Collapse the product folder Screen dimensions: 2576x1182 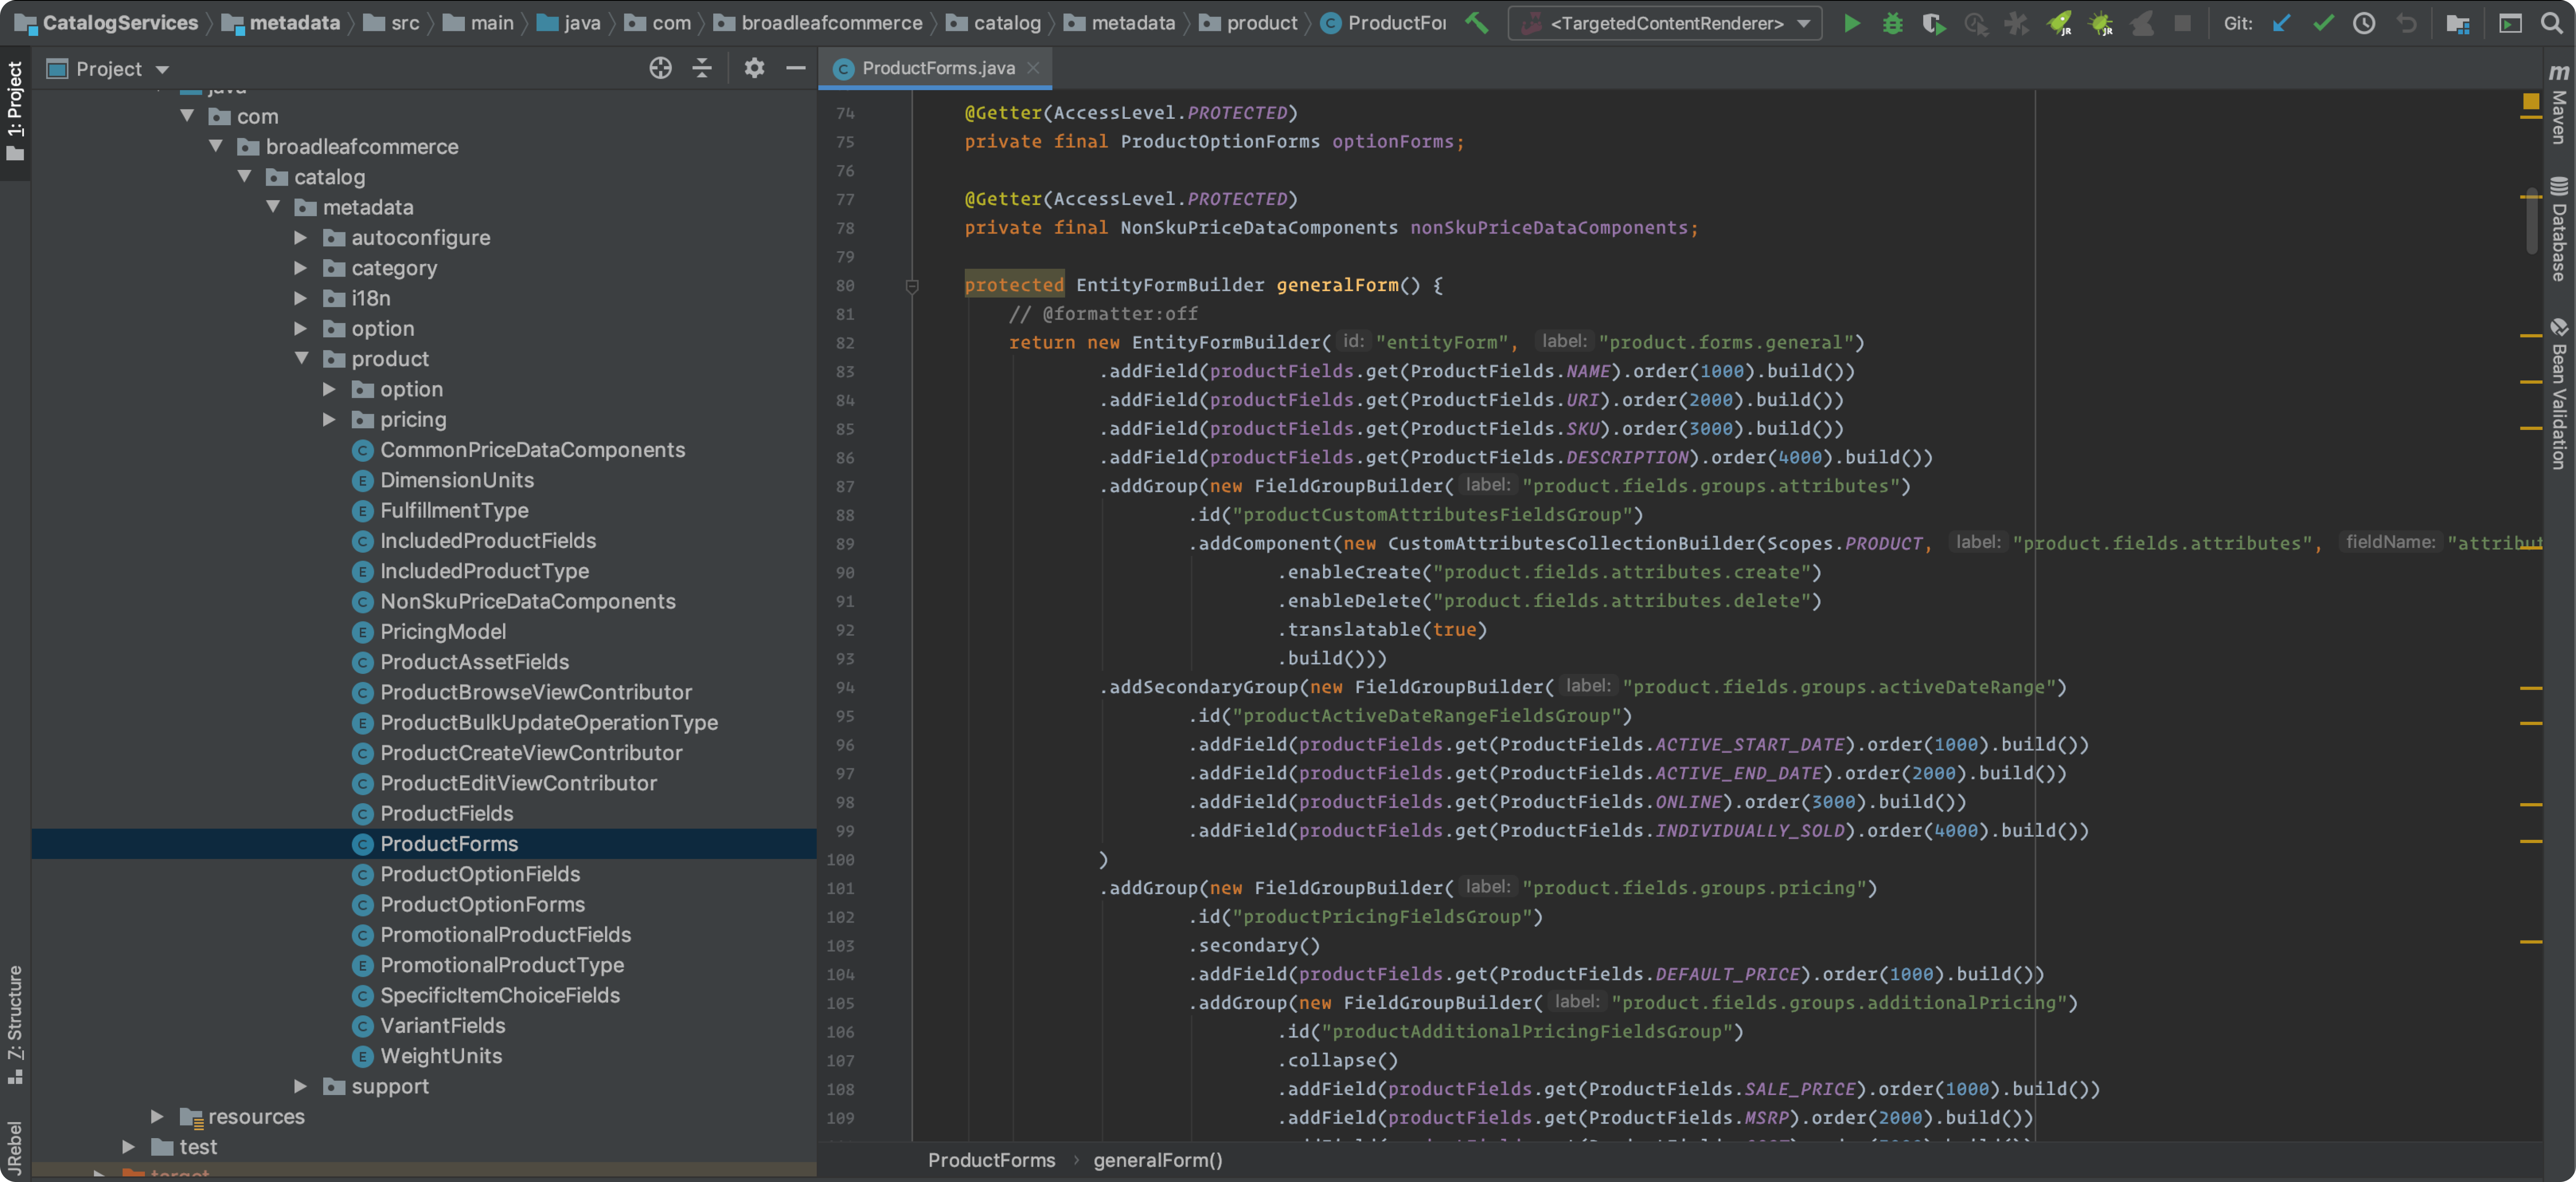pos(302,358)
